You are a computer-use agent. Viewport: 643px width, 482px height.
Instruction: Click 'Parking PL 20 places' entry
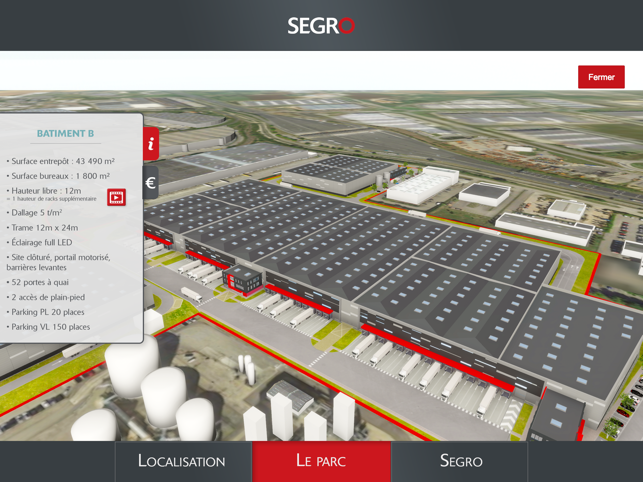[x=46, y=312]
